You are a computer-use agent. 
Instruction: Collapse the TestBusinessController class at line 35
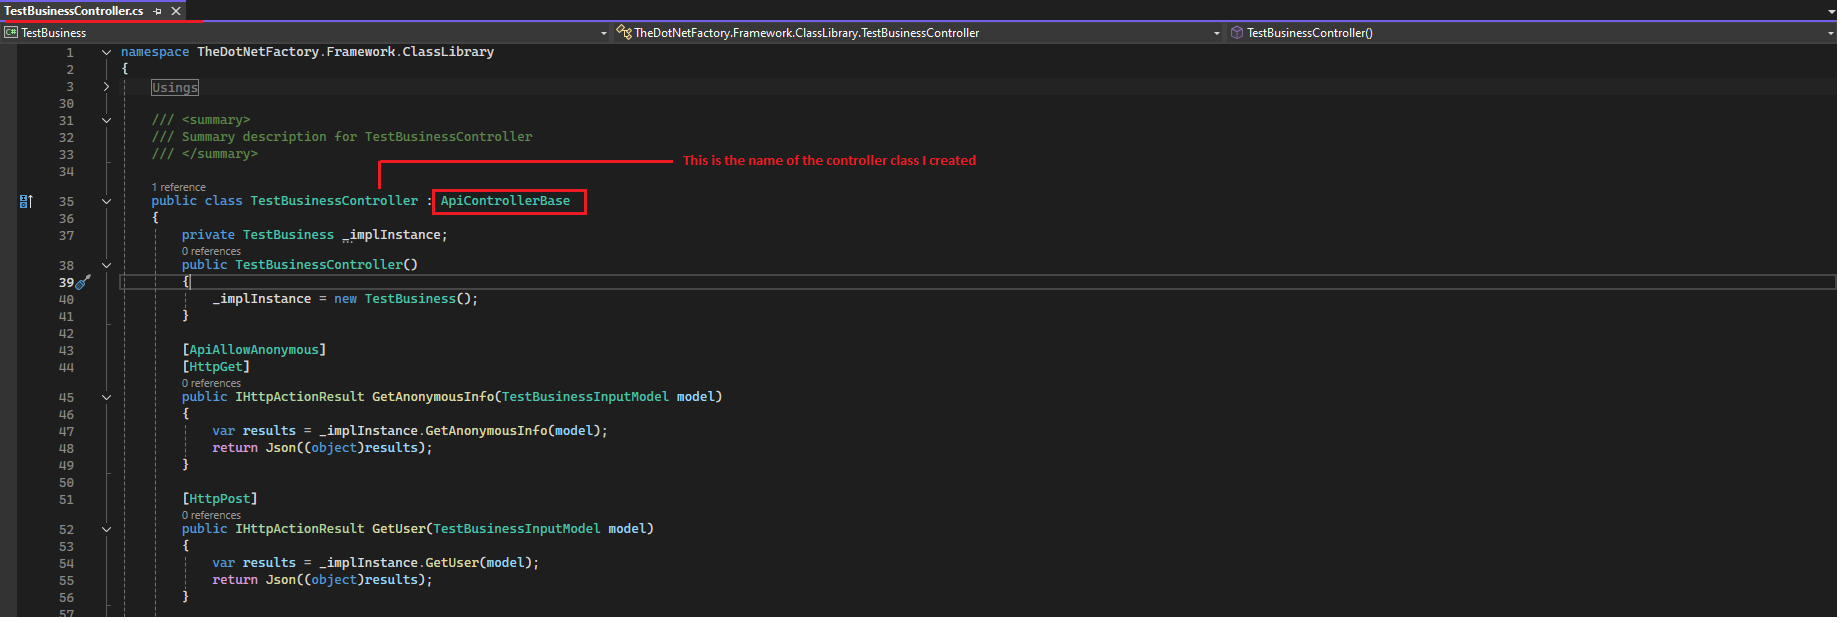[x=106, y=201]
